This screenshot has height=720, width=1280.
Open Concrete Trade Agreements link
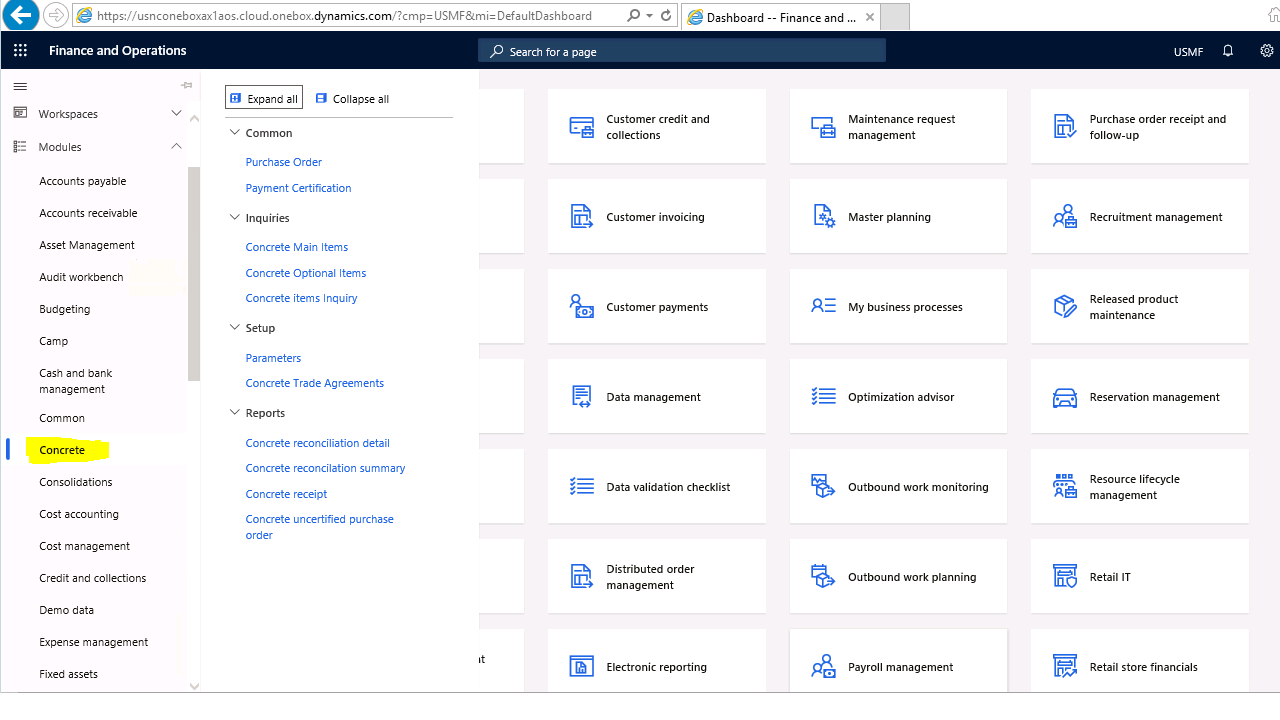coord(315,383)
